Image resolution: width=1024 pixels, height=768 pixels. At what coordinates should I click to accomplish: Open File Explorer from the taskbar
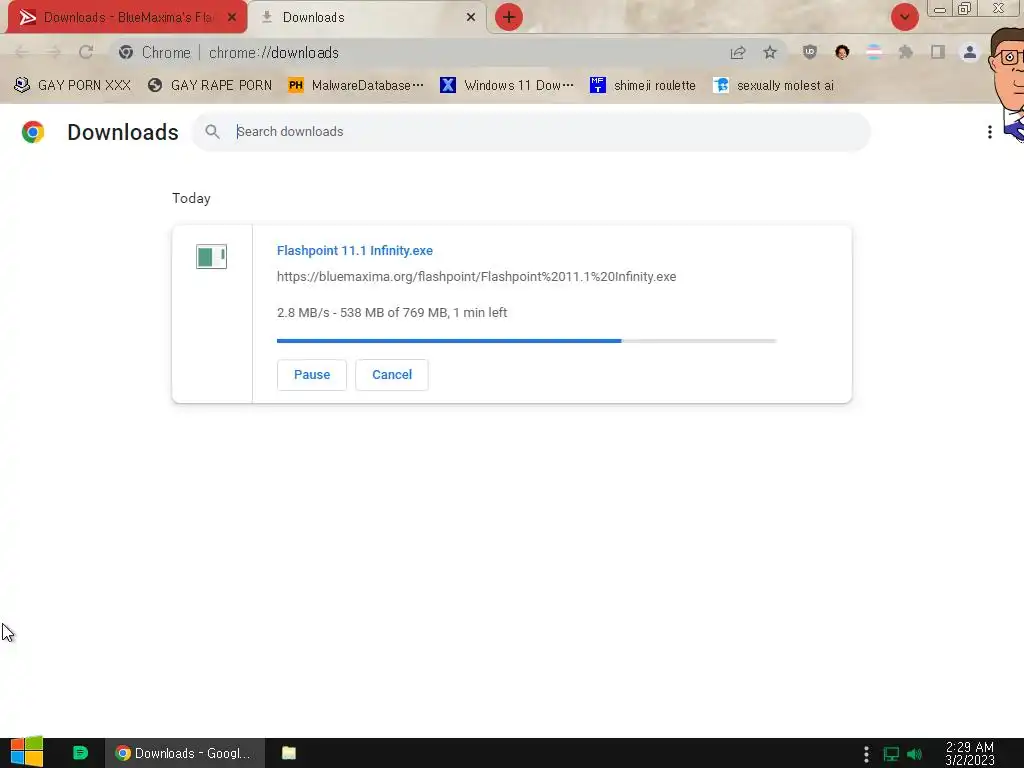pos(289,753)
